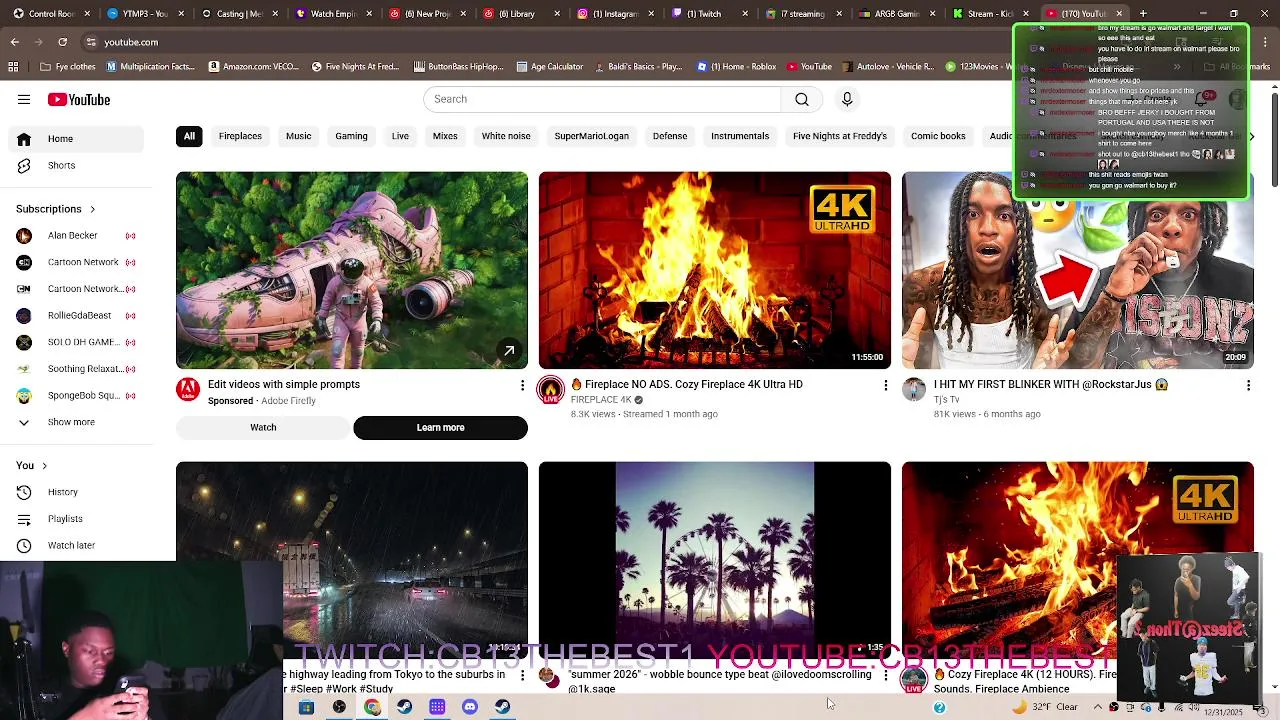Open options for the FIRST BLINKER video
This screenshot has width=1280, height=720.
[1248, 386]
